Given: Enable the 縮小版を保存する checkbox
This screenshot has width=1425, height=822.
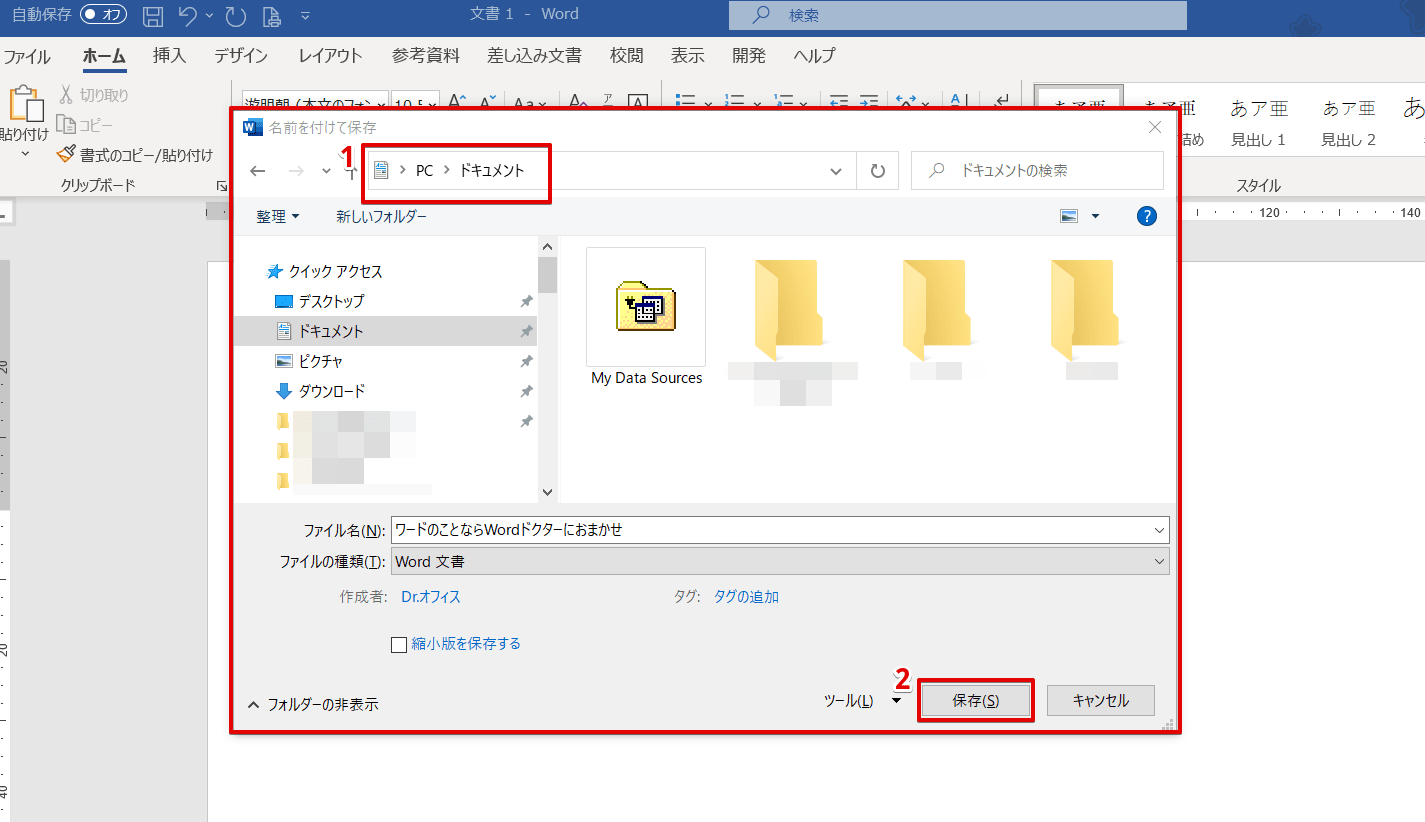Looking at the screenshot, I should pos(399,645).
